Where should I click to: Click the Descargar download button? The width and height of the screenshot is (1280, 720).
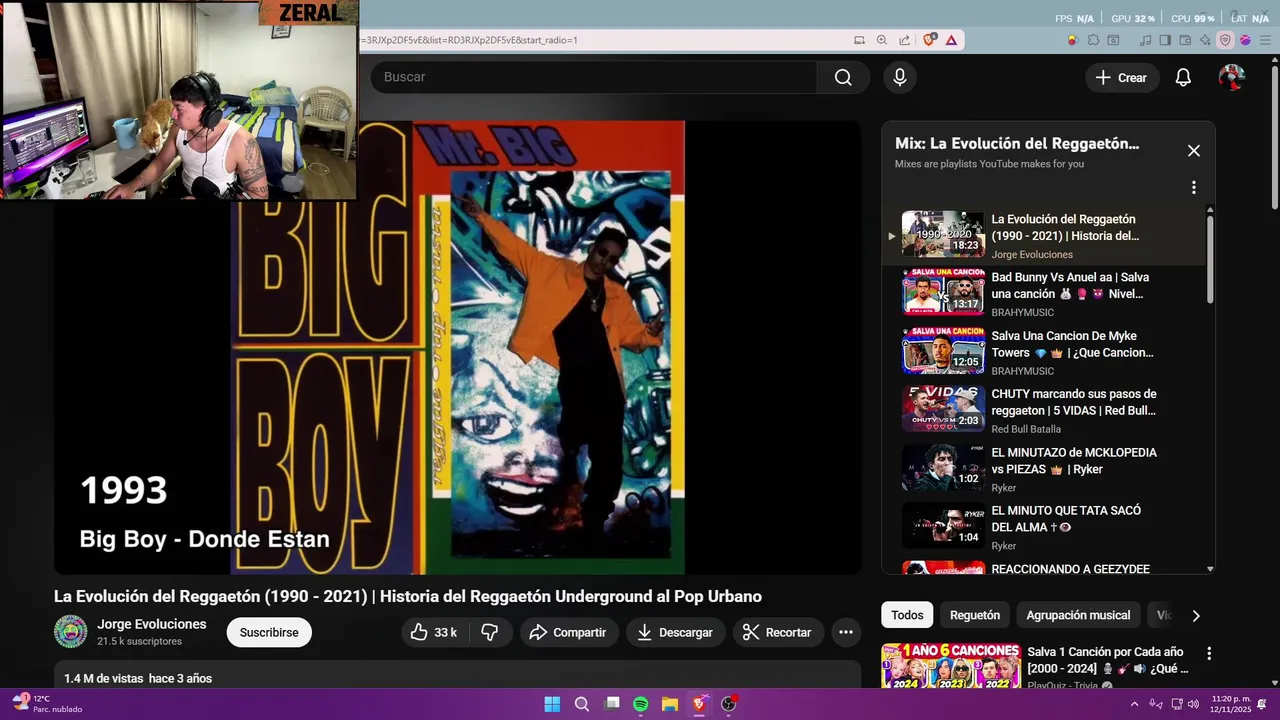[x=676, y=632]
